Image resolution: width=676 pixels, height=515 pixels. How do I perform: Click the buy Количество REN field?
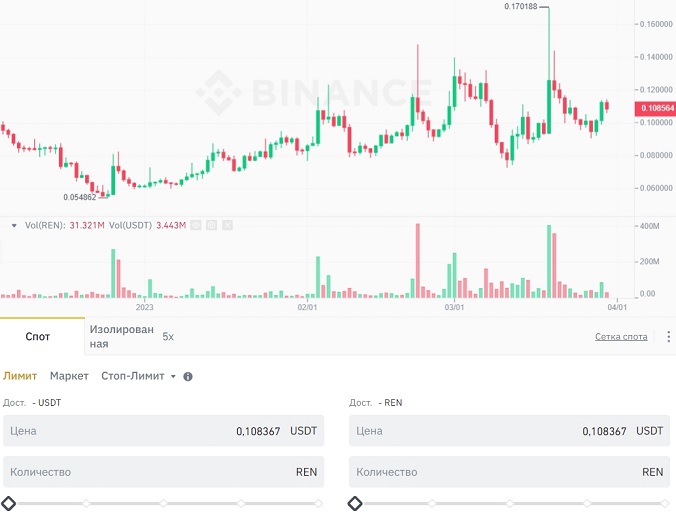point(163,472)
